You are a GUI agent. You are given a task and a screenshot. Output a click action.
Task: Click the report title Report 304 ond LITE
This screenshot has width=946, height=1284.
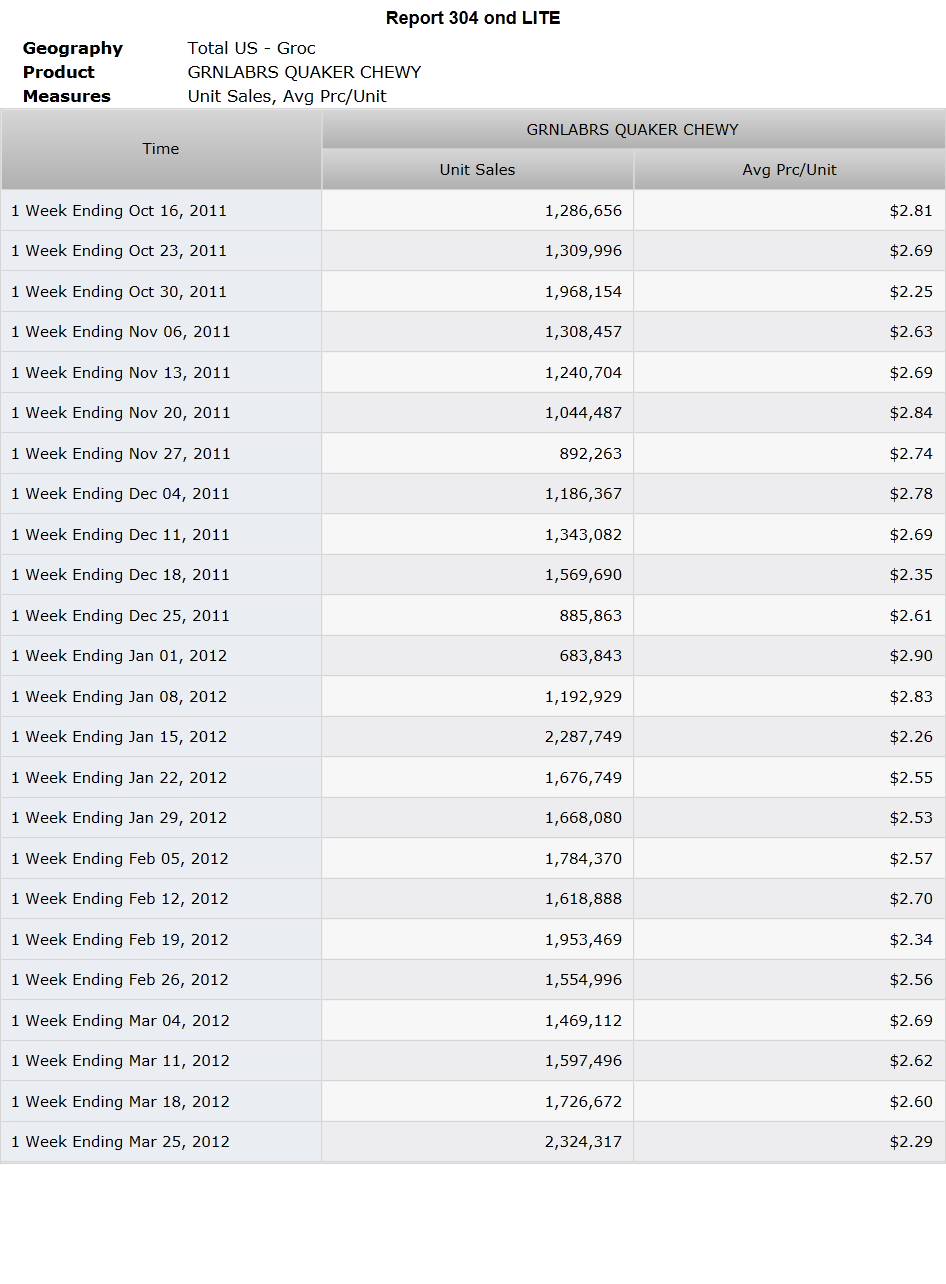point(473,18)
